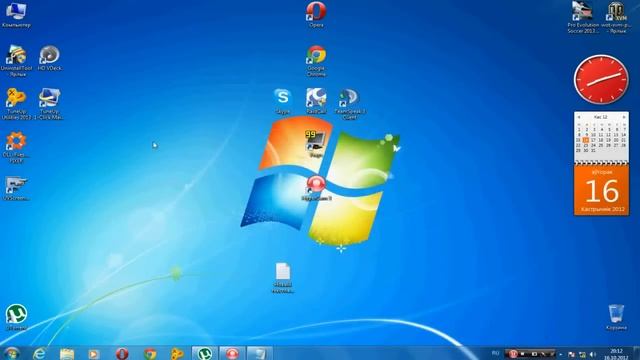Launch Opera from the taskbar
Image resolution: width=640 pixels, height=360 pixels.
pyautogui.click(x=122, y=353)
